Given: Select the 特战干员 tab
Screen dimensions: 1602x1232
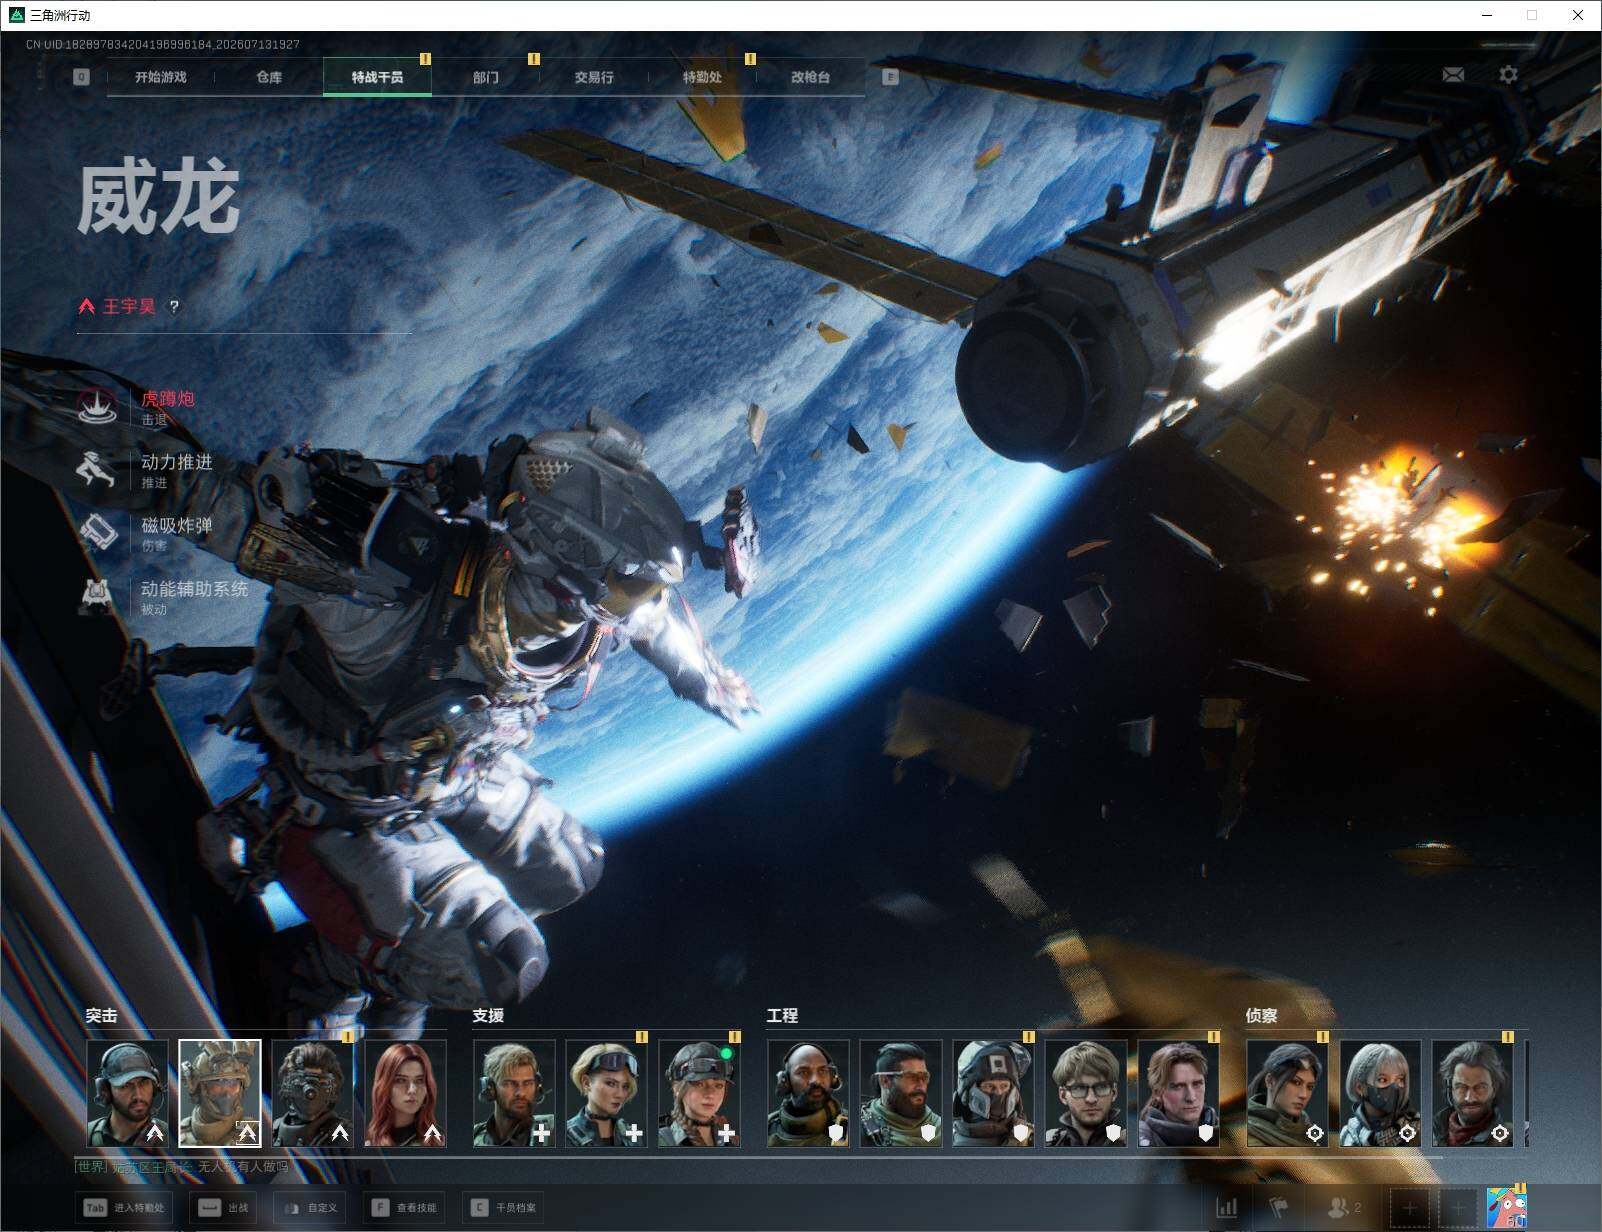Looking at the screenshot, I should tap(377, 77).
